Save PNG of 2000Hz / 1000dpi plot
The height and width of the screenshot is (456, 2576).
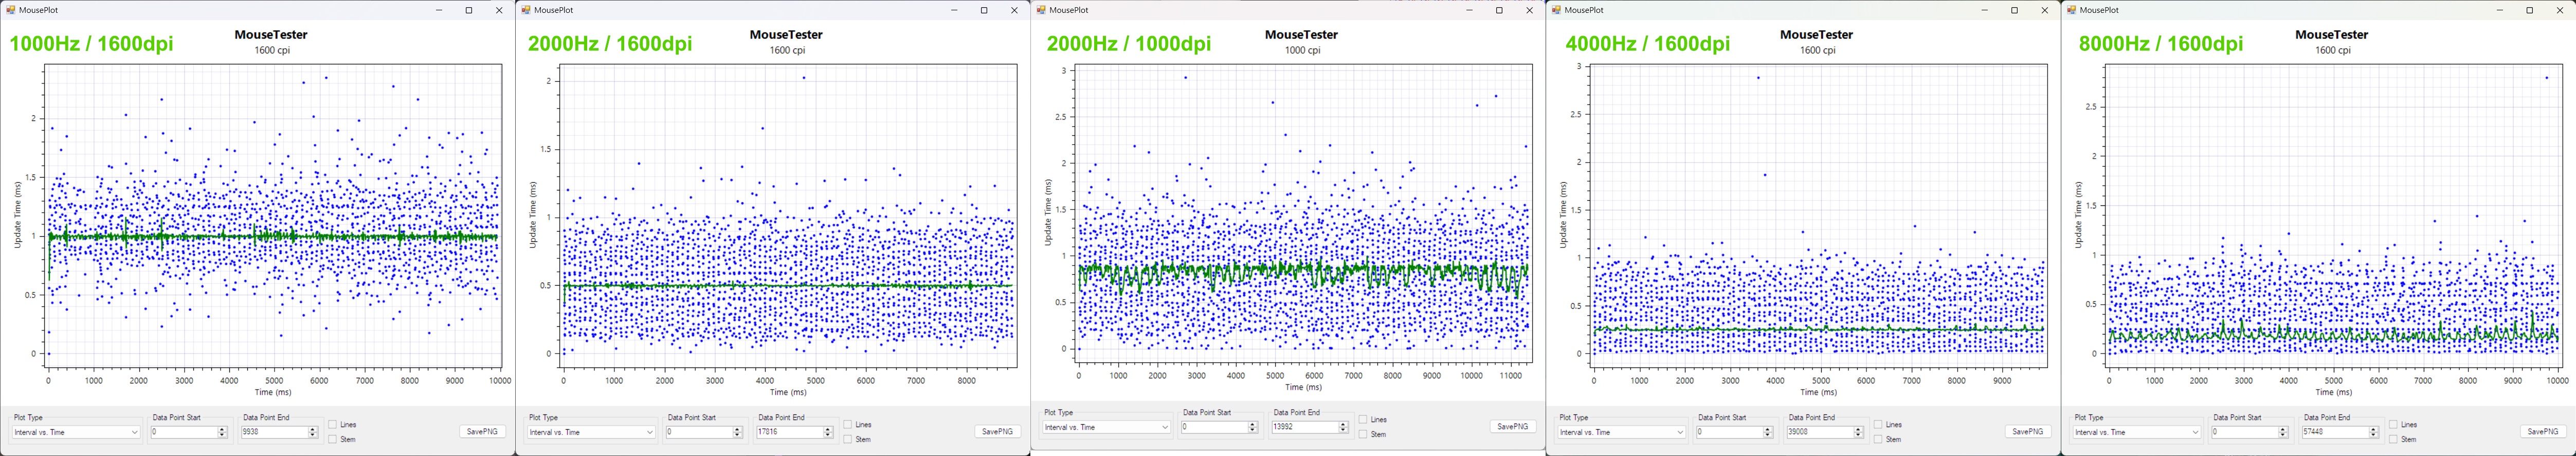(1512, 426)
